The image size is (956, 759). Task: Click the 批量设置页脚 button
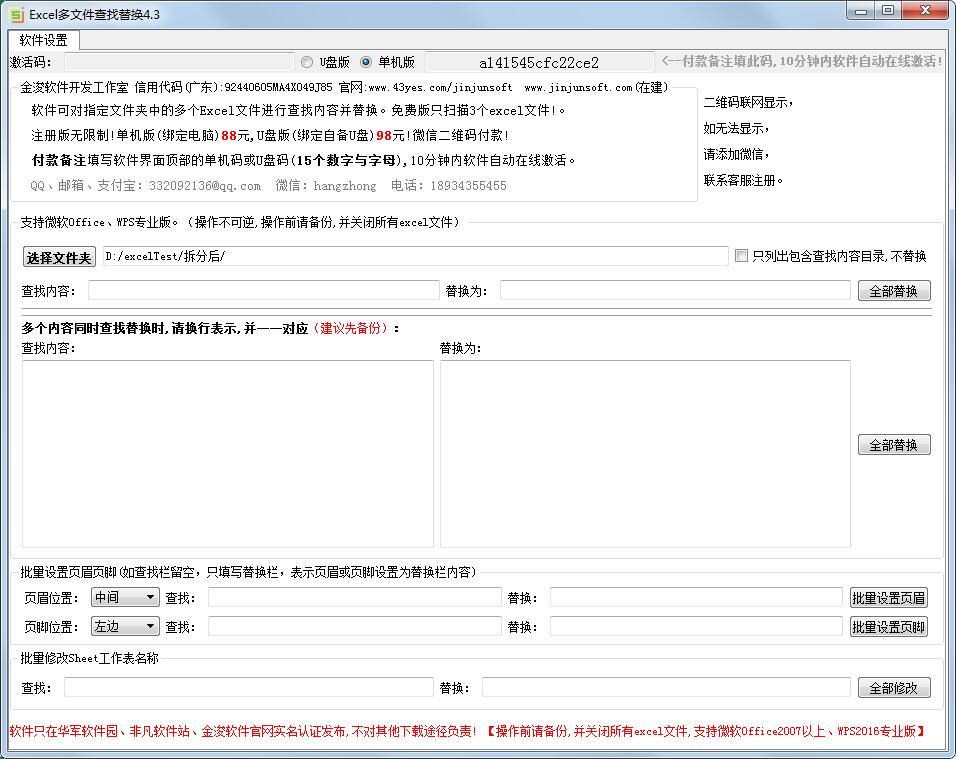[888, 627]
